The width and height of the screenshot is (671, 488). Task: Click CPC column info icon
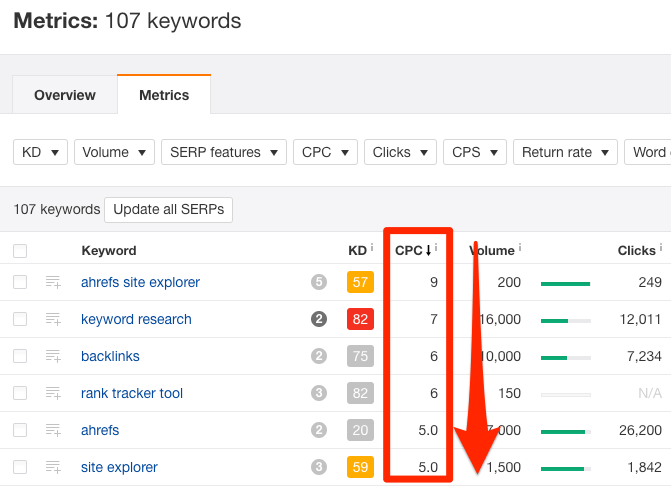[x=436, y=247]
